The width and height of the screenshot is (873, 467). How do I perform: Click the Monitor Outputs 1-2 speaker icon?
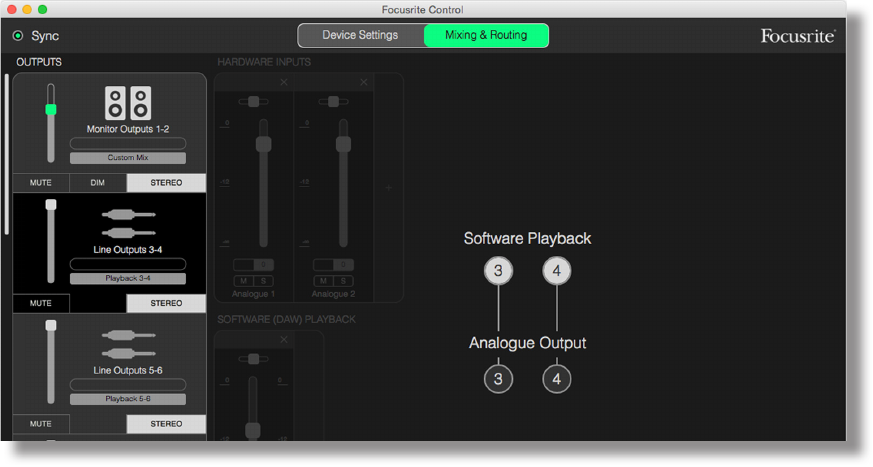coord(128,103)
